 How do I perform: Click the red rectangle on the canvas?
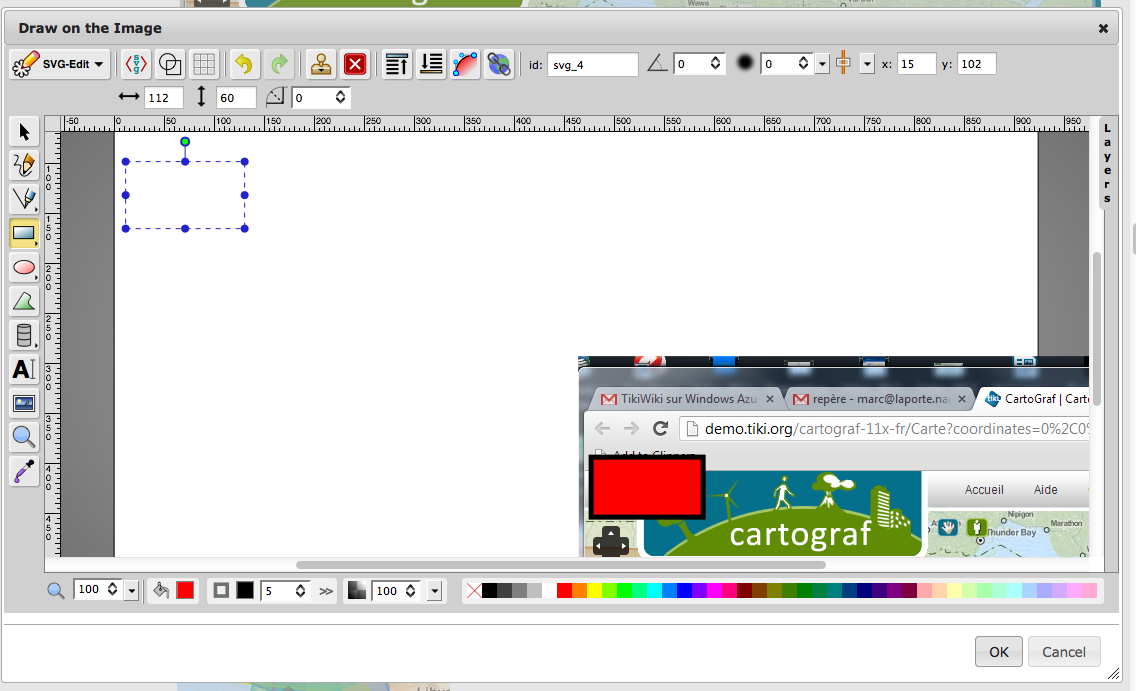click(647, 487)
